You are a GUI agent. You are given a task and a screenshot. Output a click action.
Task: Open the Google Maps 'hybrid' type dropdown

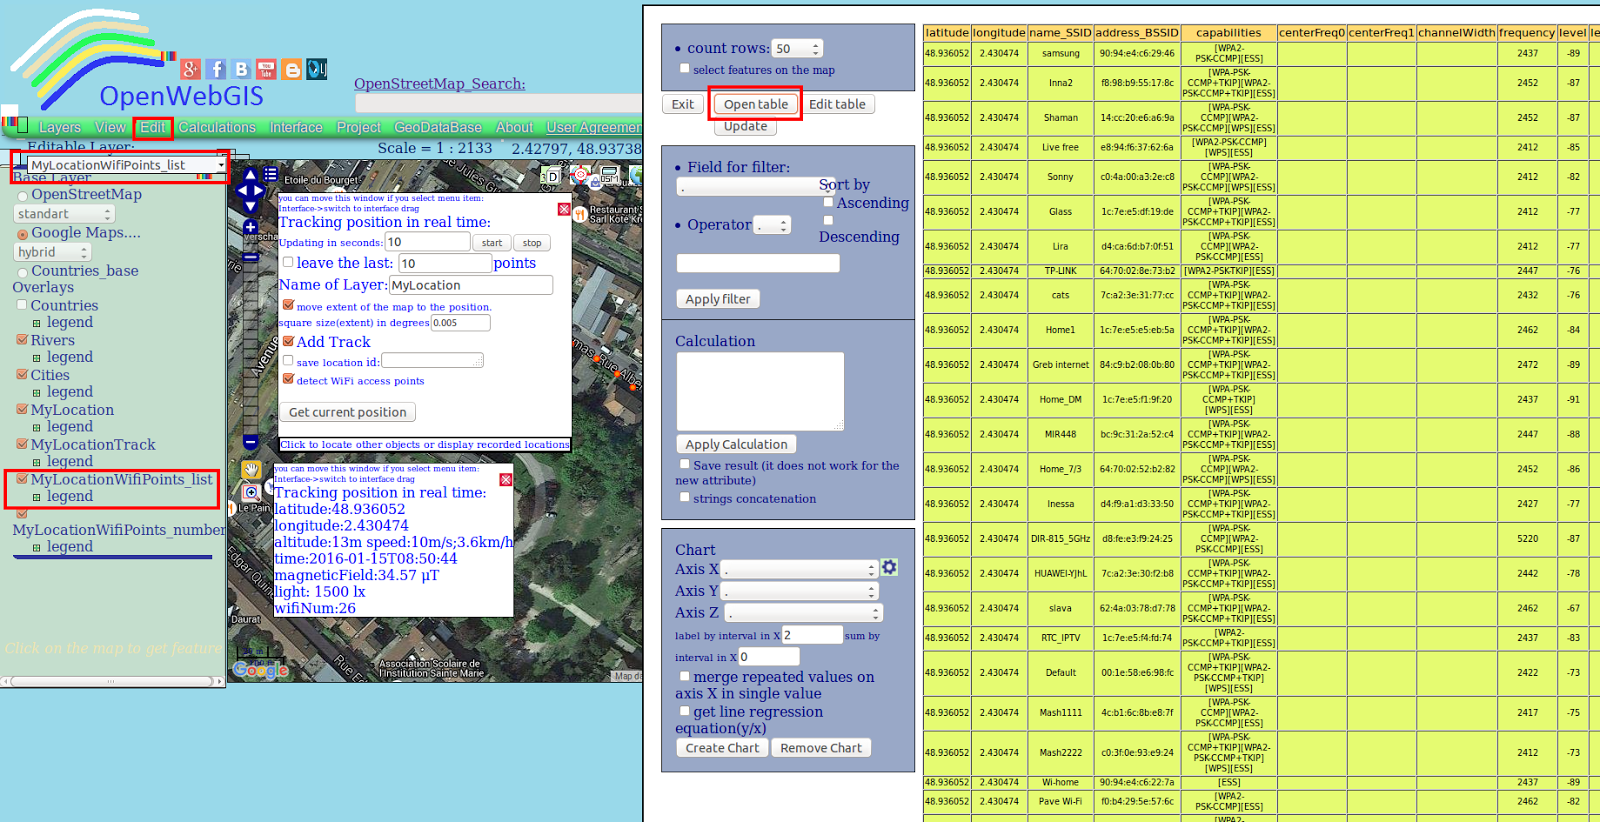[53, 252]
